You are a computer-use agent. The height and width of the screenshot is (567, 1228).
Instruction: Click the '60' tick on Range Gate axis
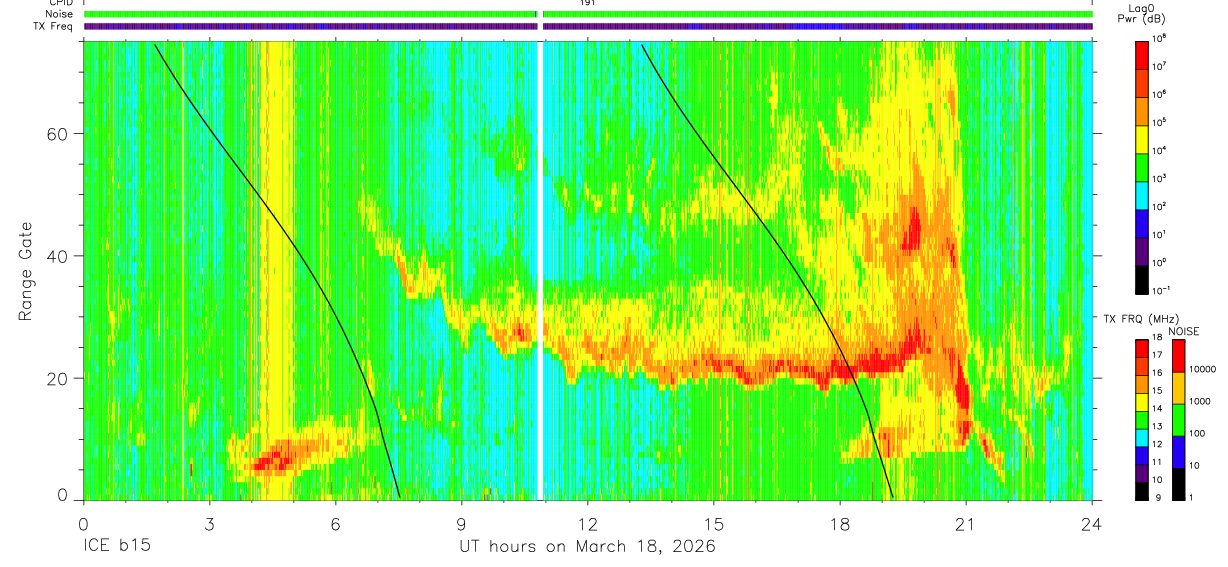pyautogui.click(x=57, y=134)
